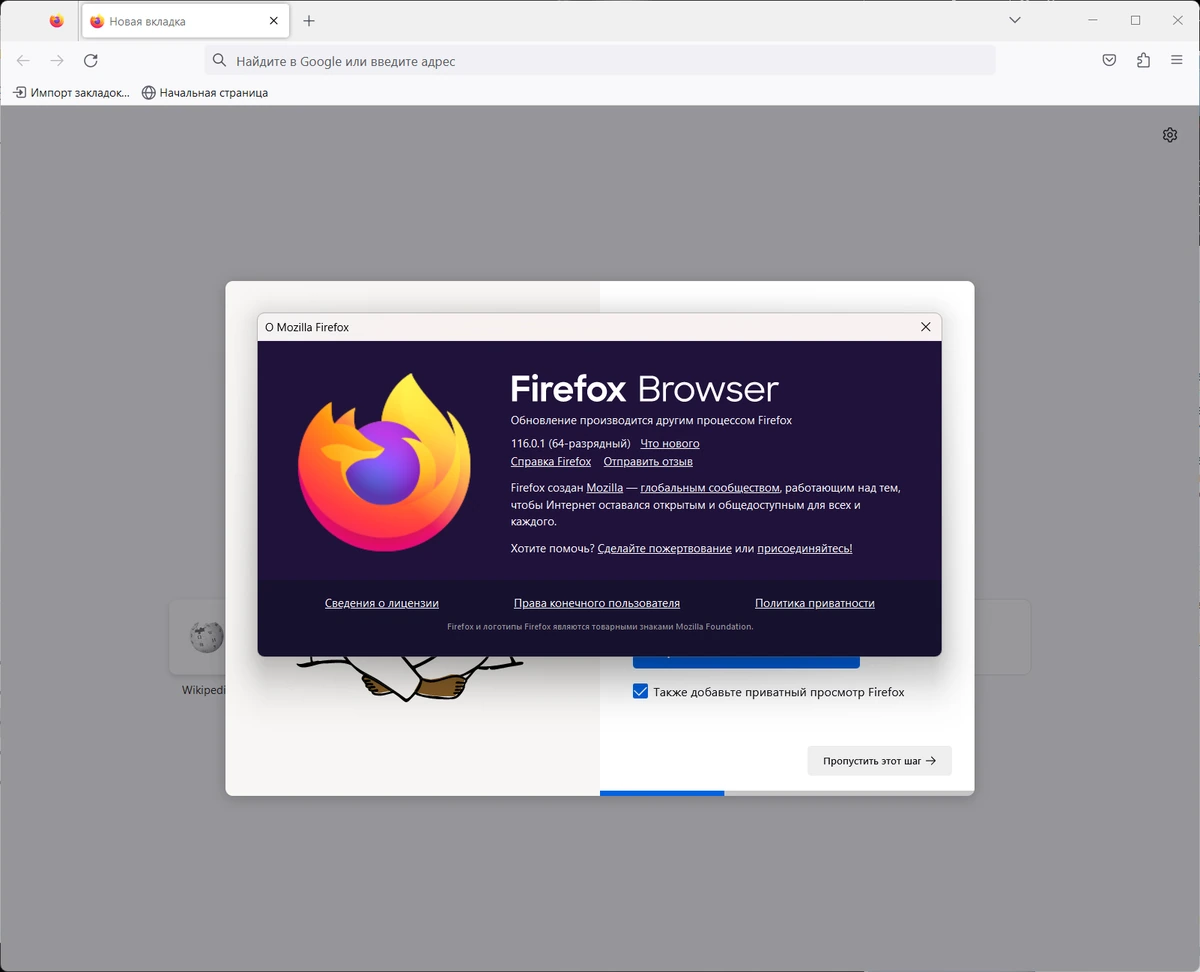Open the list all tabs chevron
Viewport: 1200px width, 972px height.
coord(1015,20)
